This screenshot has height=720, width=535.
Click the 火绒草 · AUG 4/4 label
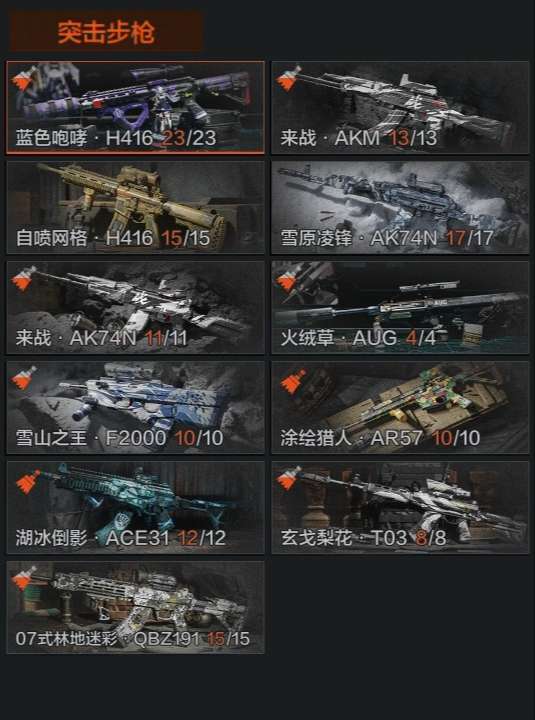pos(358,338)
